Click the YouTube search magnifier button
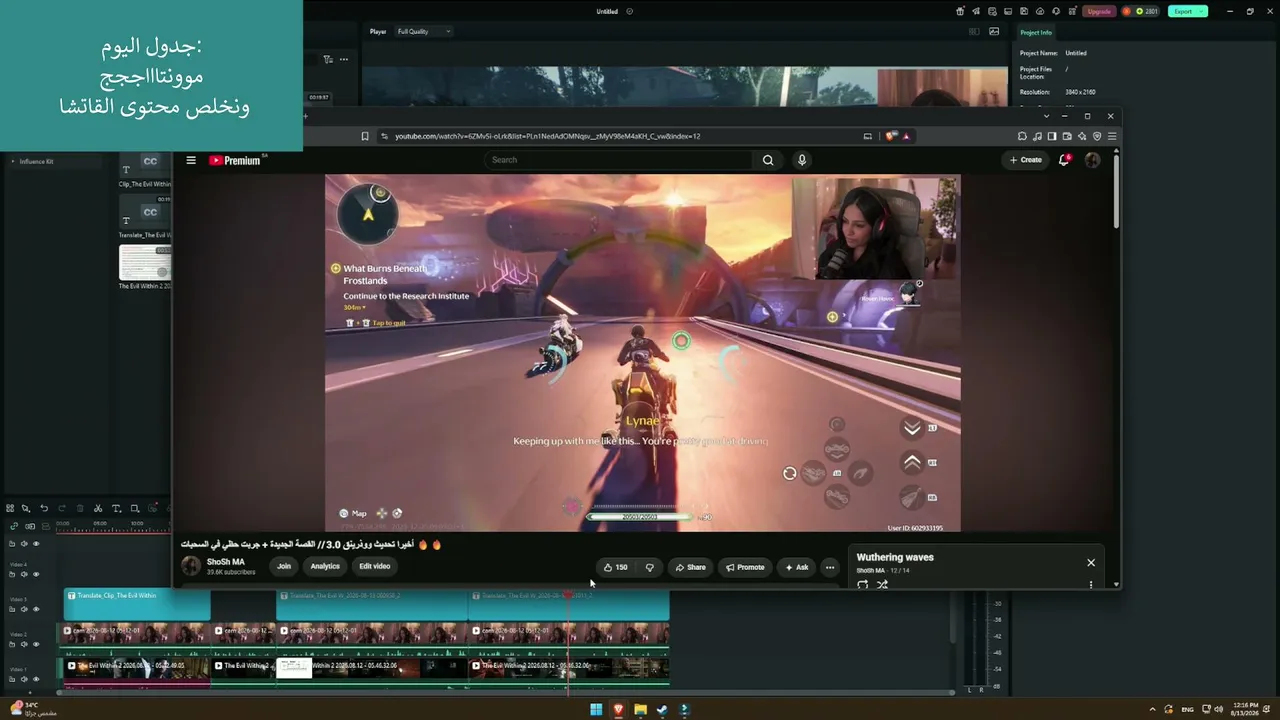Image resolution: width=1280 pixels, height=720 pixels. pyautogui.click(x=768, y=160)
